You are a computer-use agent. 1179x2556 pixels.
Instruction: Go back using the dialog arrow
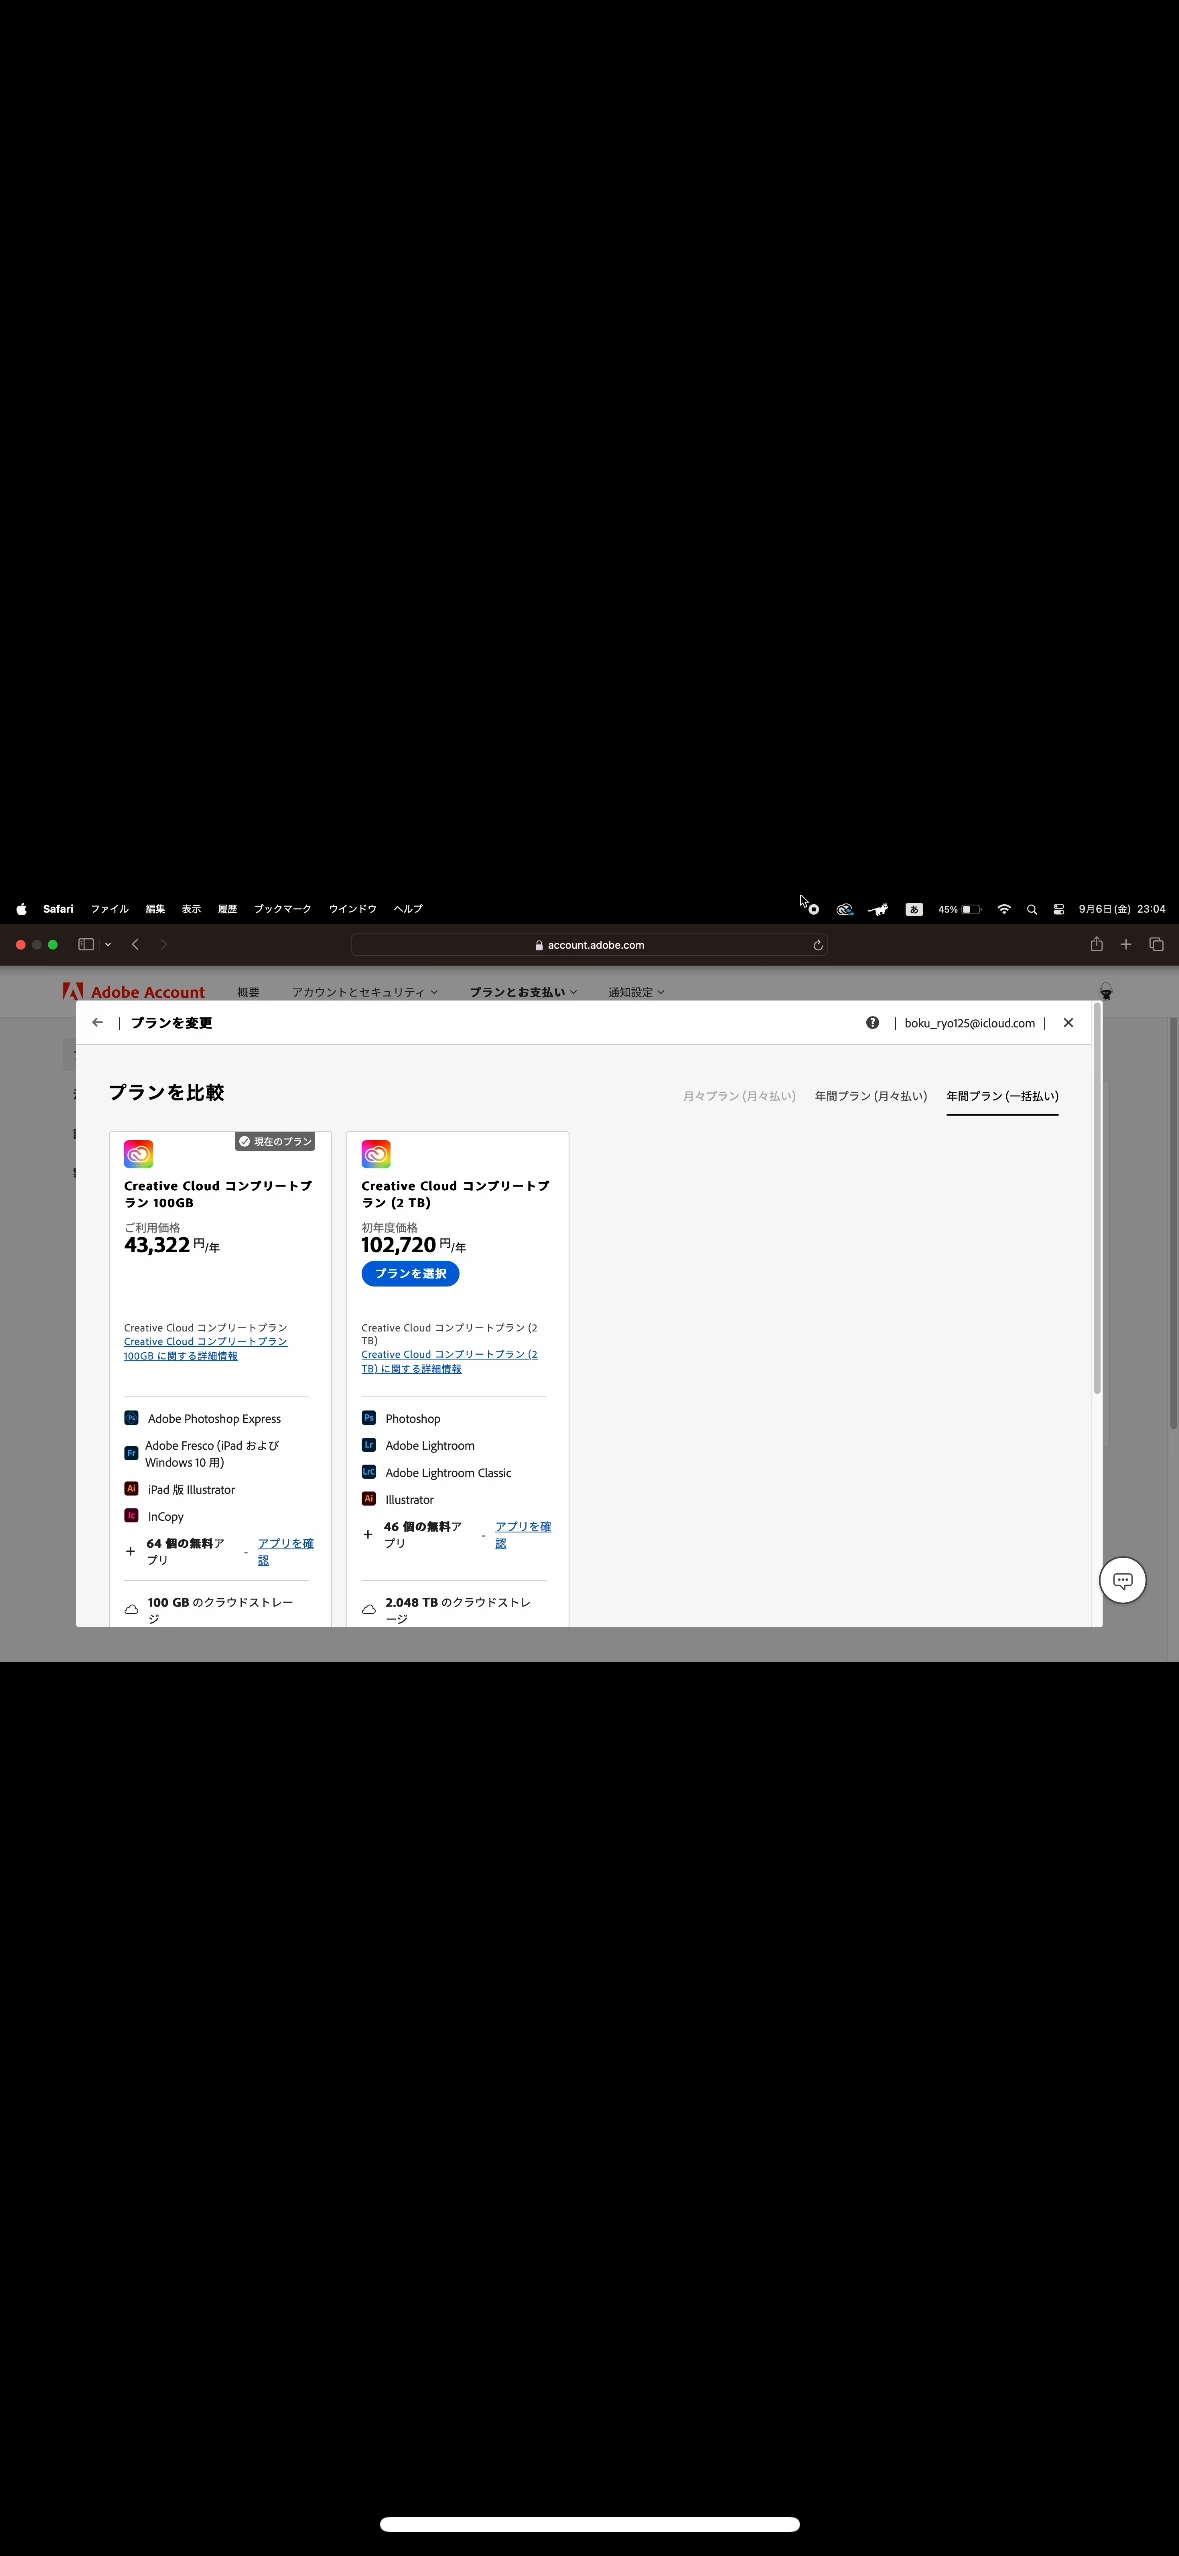tap(97, 1022)
